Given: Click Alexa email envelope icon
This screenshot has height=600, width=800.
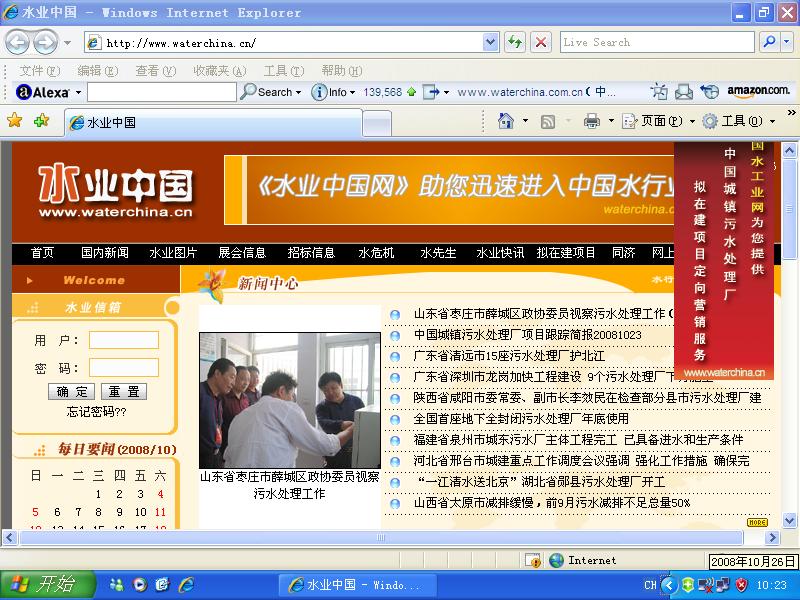Looking at the screenshot, I should (684, 92).
